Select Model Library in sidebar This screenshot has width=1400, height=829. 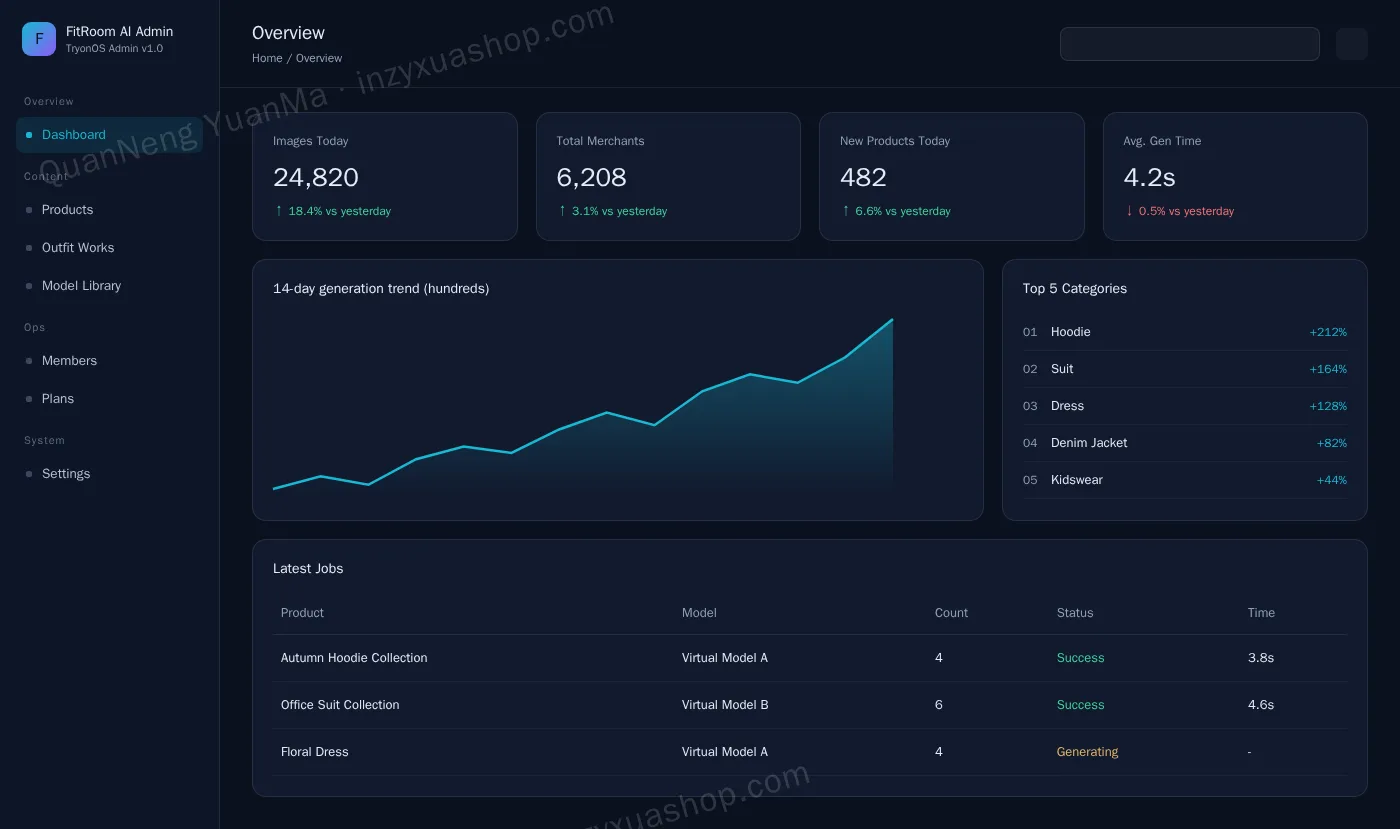pyautogui.click(x=109, y=286)
